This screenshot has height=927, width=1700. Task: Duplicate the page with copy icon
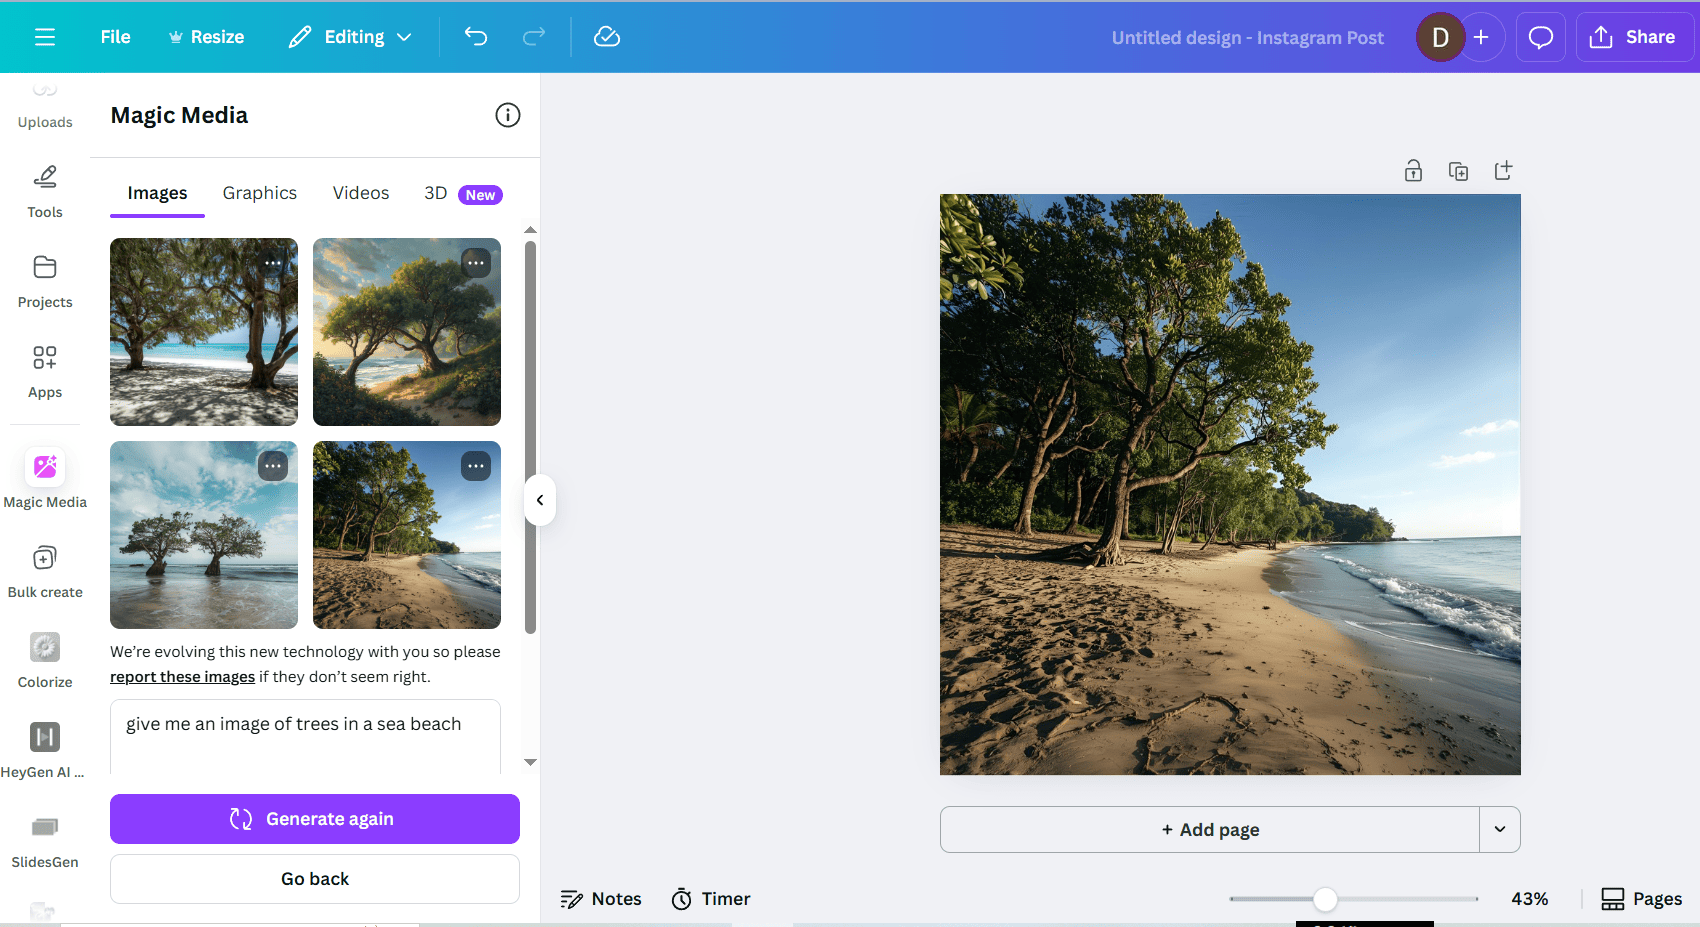(x=1458, y=171)
